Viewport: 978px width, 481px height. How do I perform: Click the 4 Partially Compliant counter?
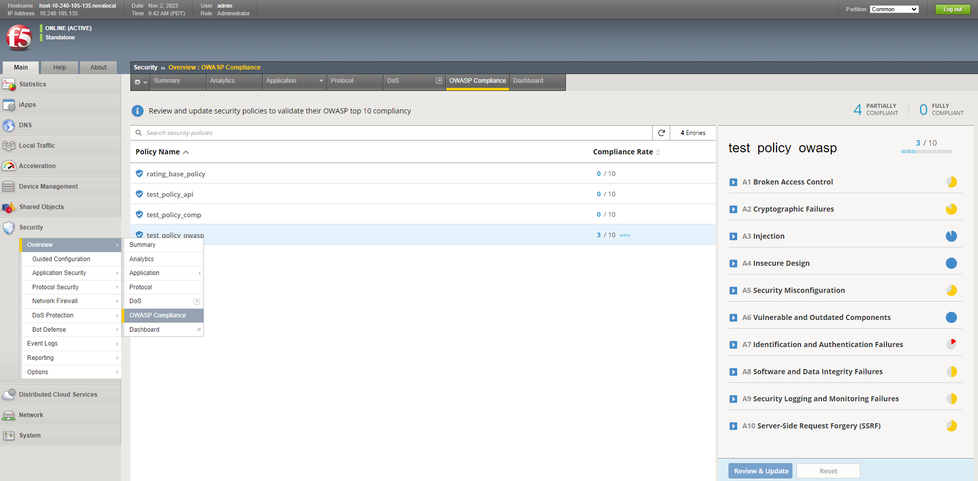pyautogui.click(x=876, y=110)
